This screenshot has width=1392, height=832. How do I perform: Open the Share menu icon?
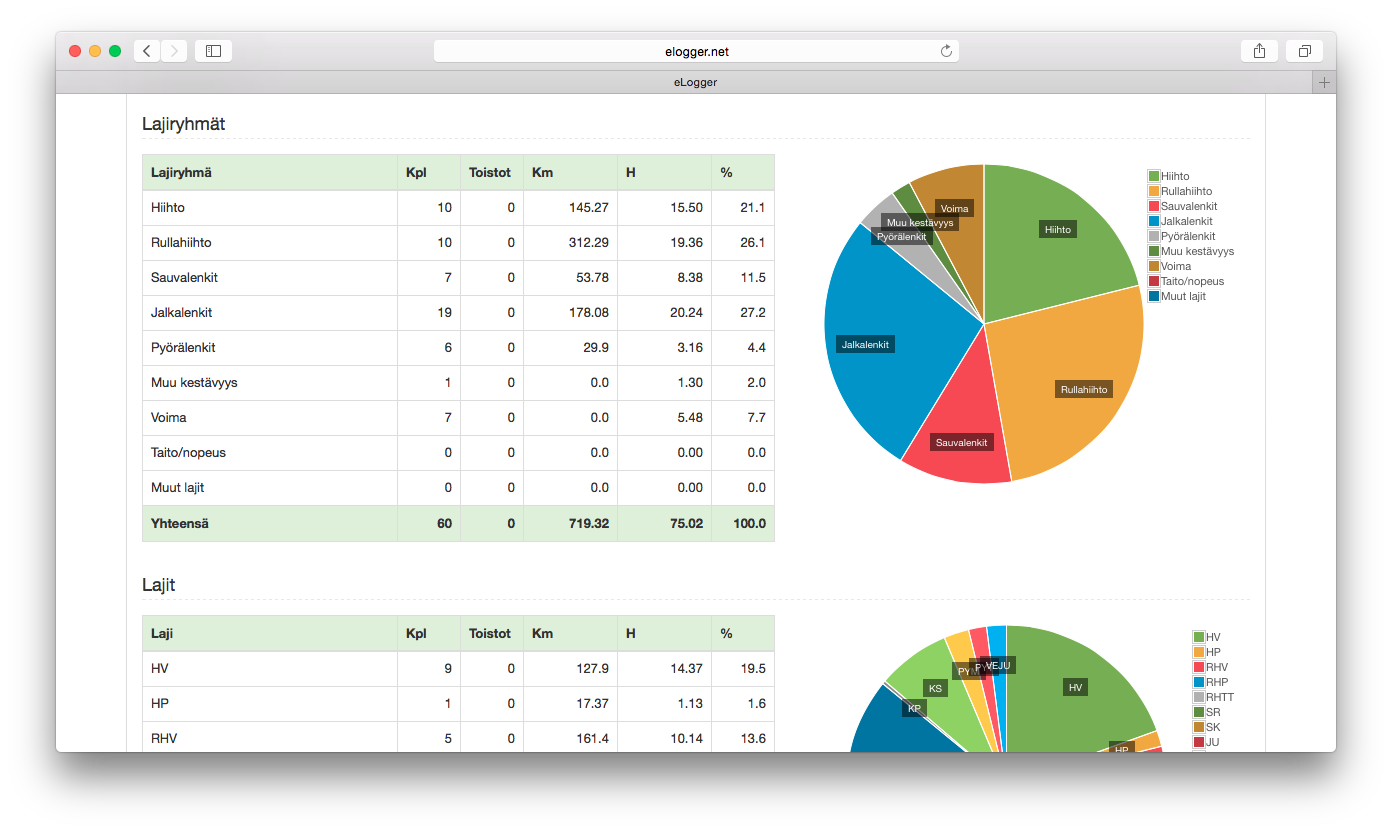pos(1259,51)
